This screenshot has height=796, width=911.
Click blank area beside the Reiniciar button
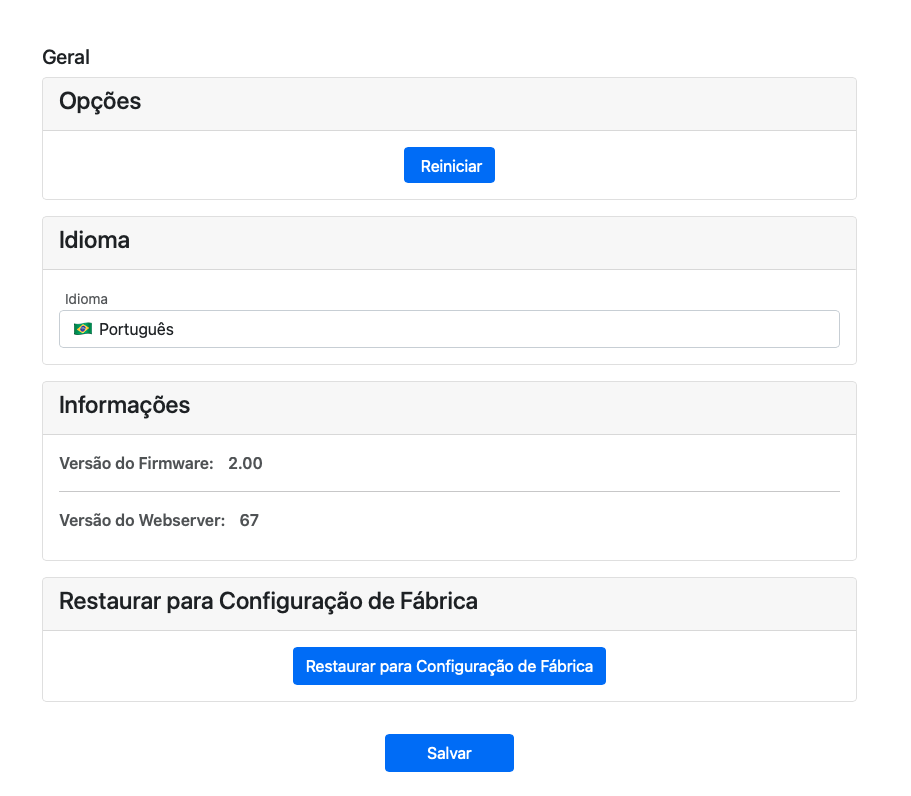[x=650, y=166]
